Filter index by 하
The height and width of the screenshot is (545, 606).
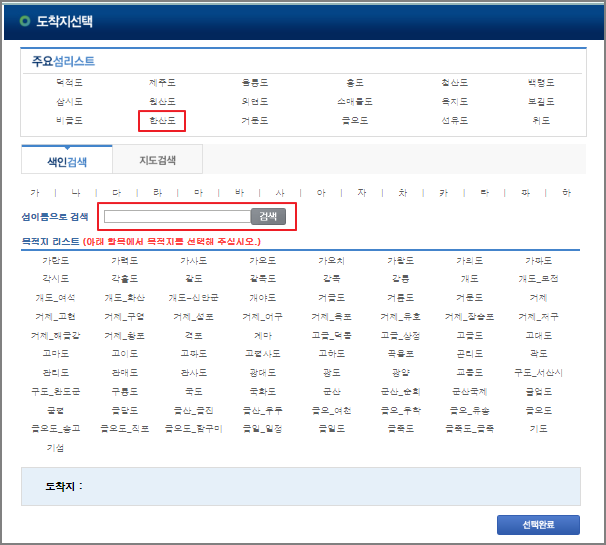(x=567, y=192)
